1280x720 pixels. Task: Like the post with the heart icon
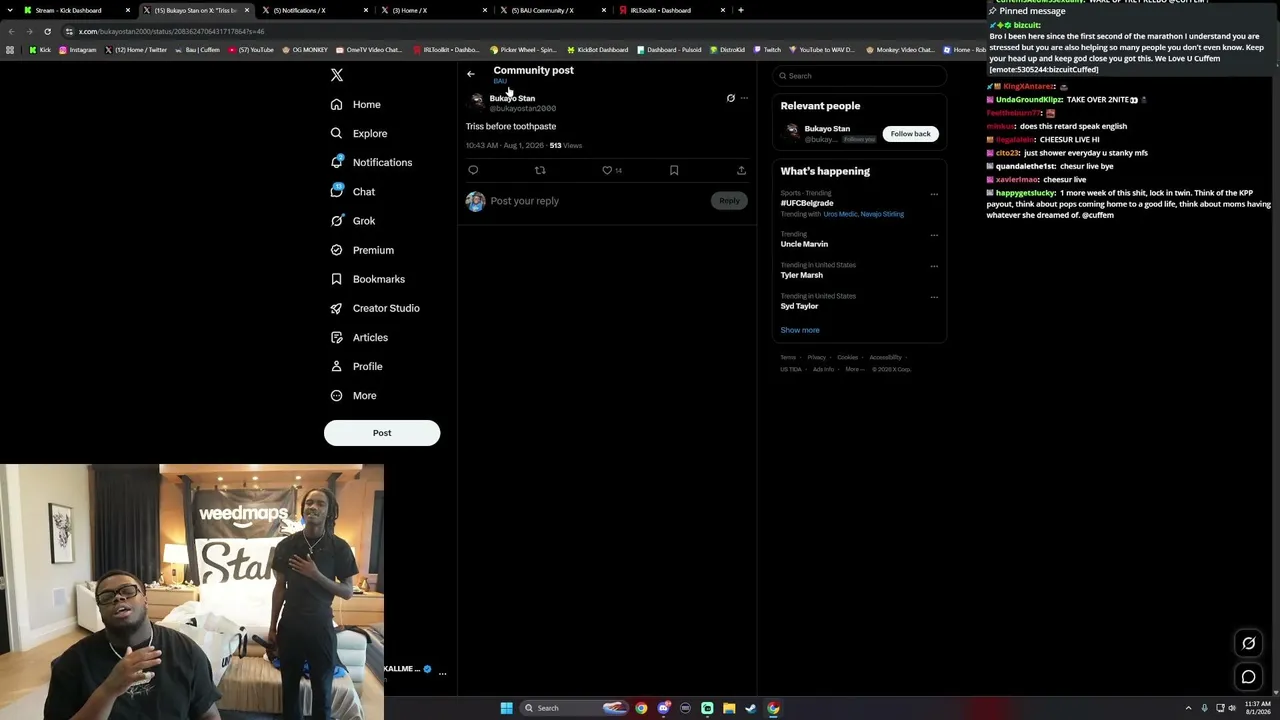[607, 170]
